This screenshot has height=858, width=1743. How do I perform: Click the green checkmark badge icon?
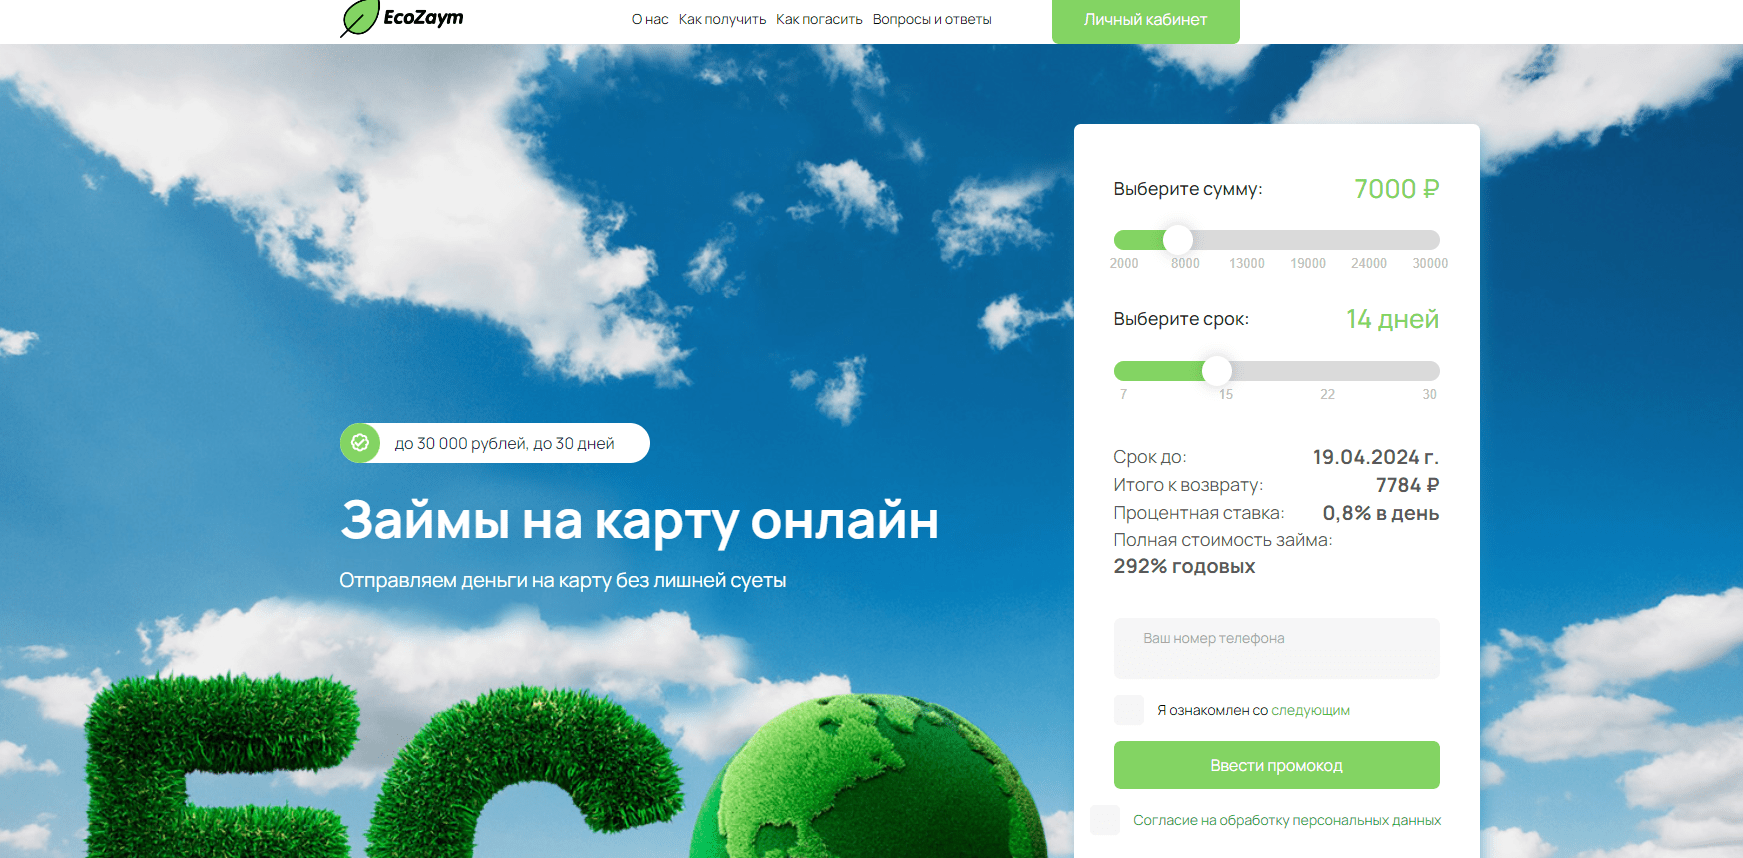pos(360,443)
